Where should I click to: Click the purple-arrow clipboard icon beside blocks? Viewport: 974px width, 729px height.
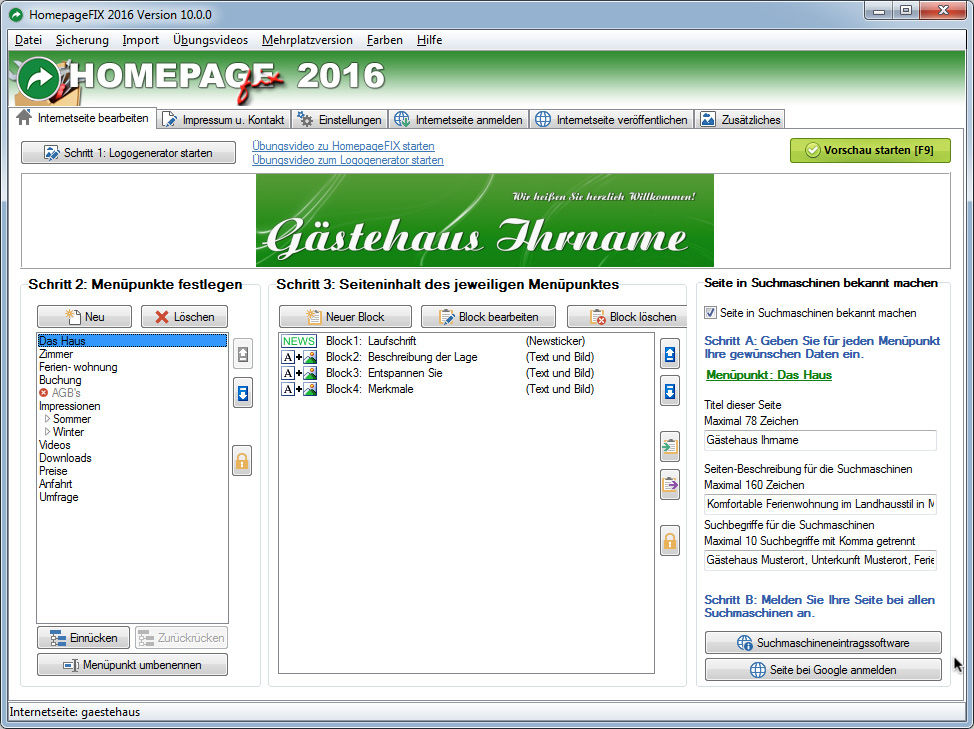(x=670, y=485)
